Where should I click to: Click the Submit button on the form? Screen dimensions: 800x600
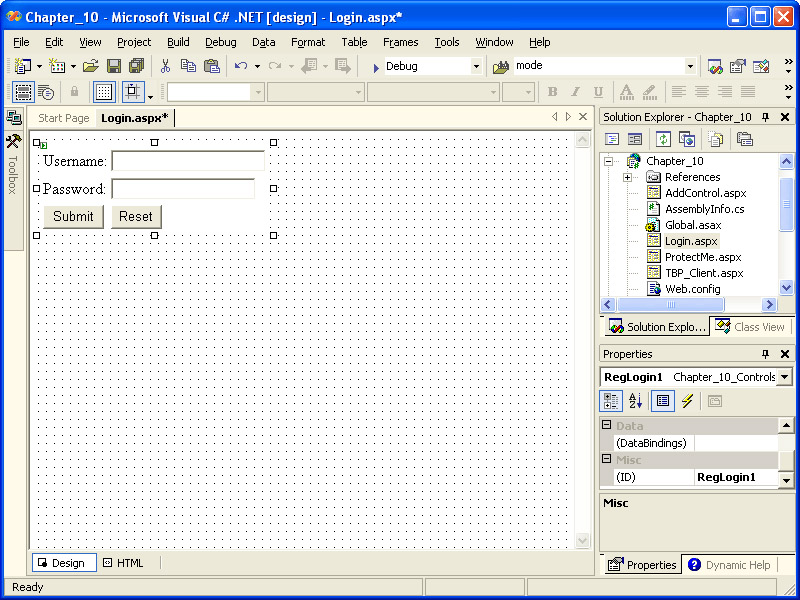(x=73, y=216)
